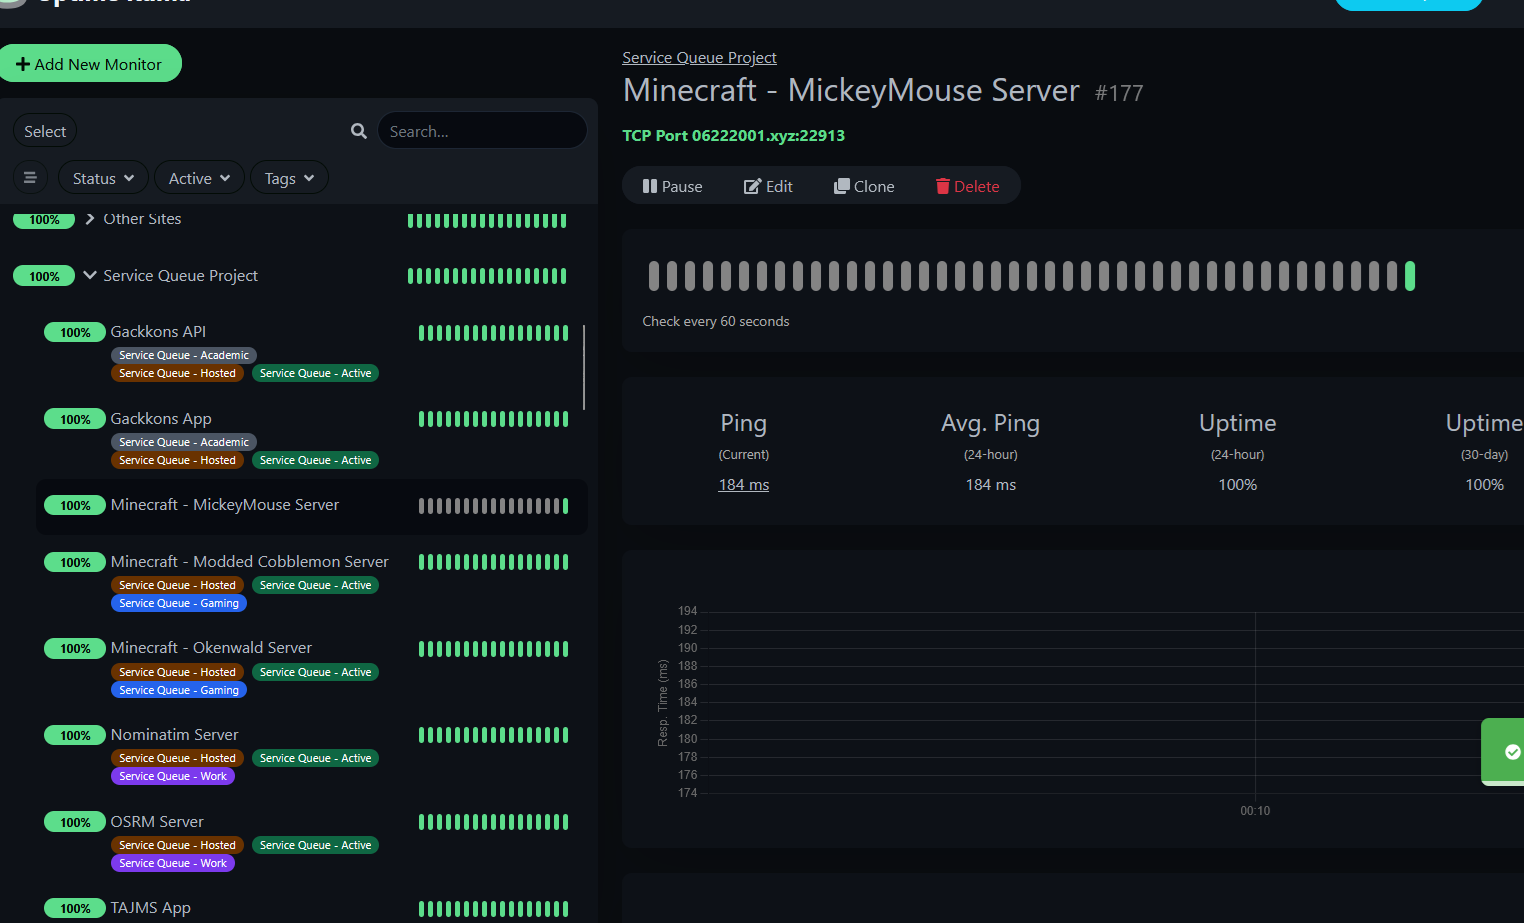Click the hamburger list filter icon
The width and height of the screenshot is (1524, 923).
30,178
